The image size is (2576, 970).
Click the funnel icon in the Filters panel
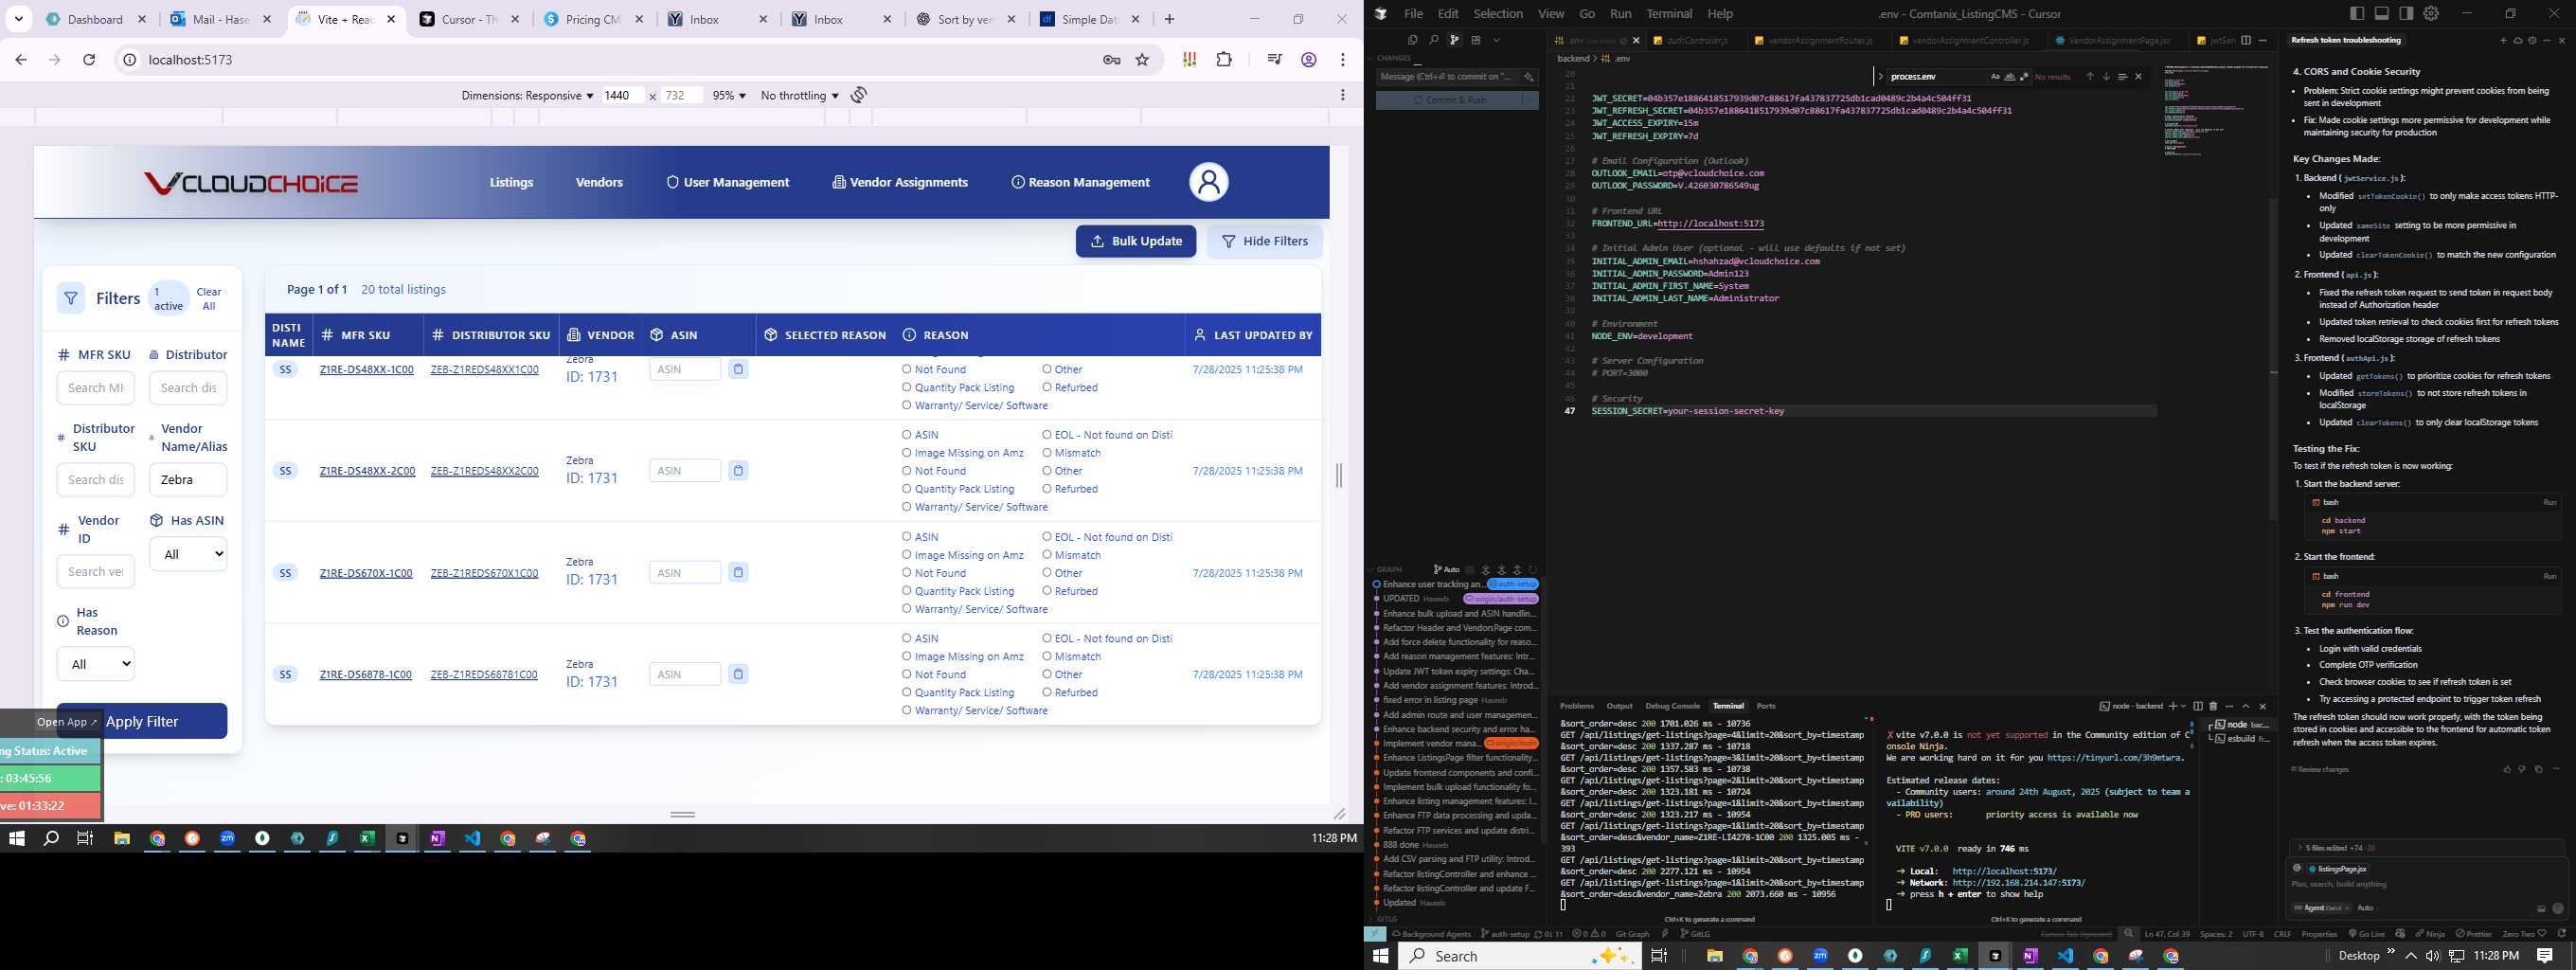click(70, 298)
